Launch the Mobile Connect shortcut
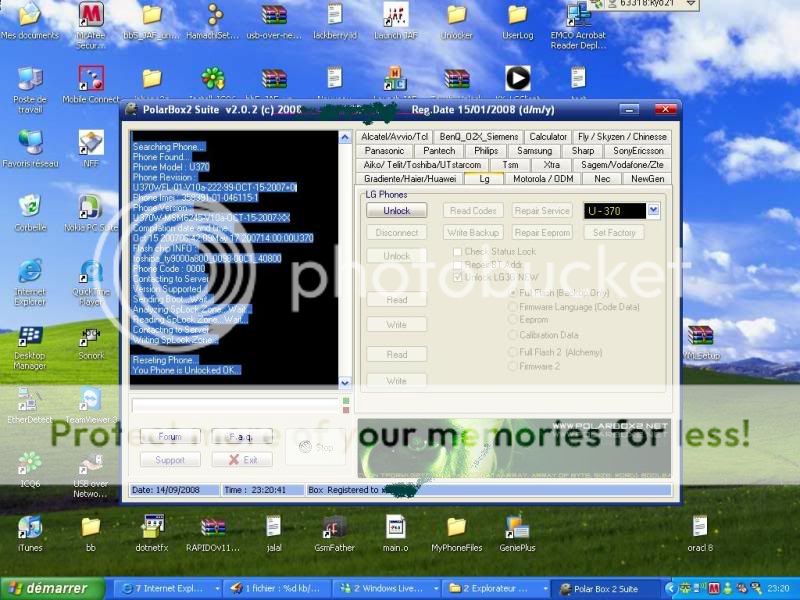Screen dimensions: 800x600 (91, 85)
